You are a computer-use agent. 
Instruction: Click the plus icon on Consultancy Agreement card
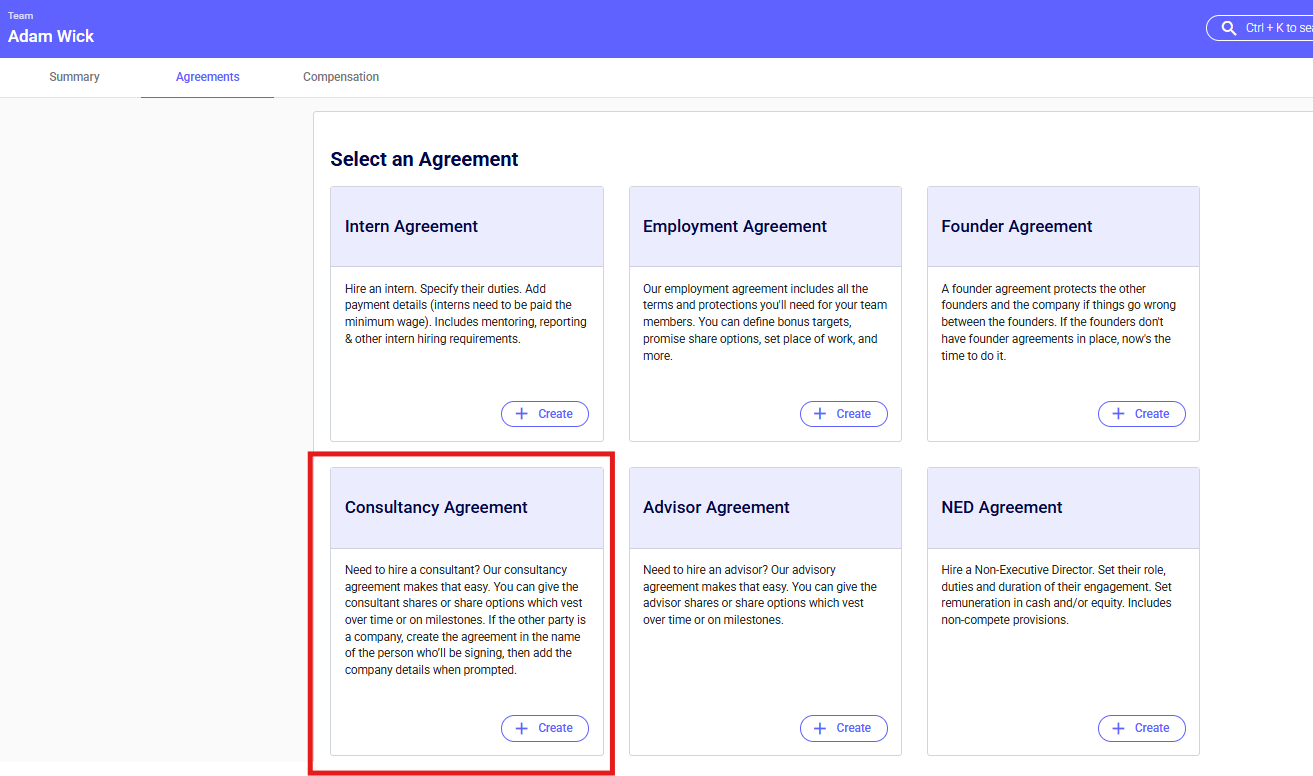click(521, 728)
